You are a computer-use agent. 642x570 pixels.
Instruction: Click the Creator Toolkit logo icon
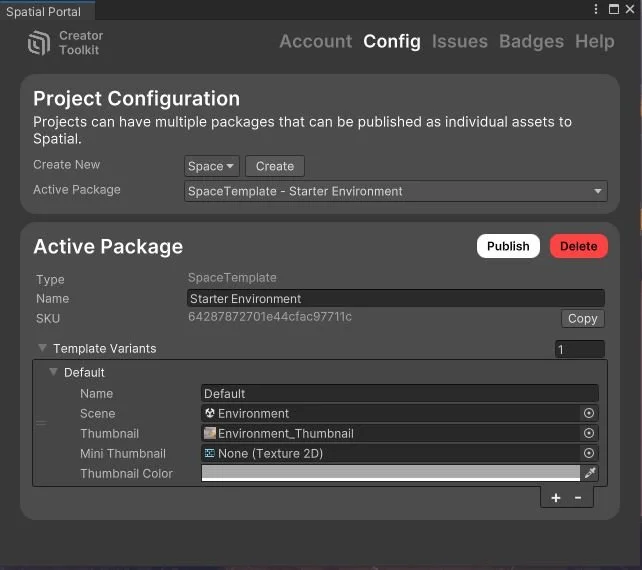pos(39,43)
